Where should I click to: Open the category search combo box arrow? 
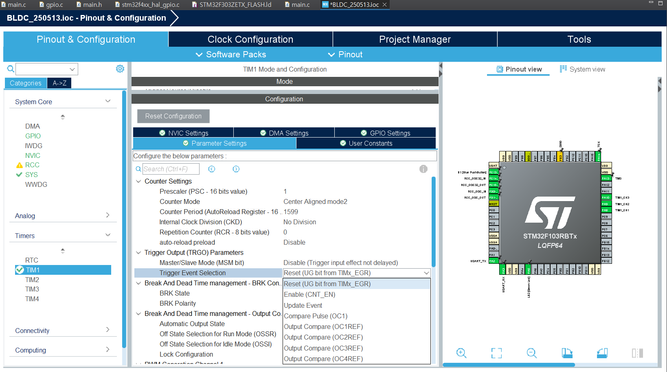72,69
